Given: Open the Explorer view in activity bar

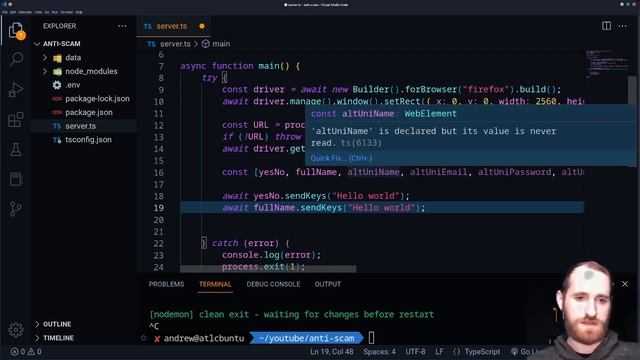Looking at the screenshot, I should tap(16, 31).
